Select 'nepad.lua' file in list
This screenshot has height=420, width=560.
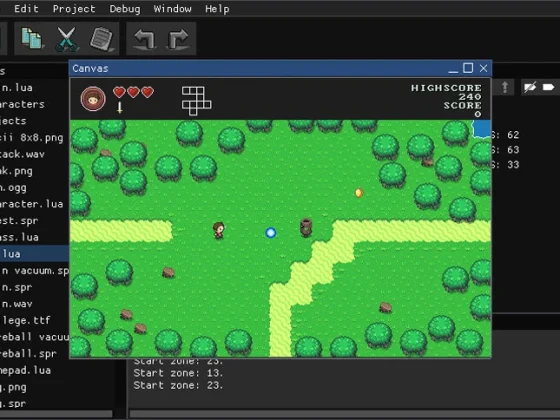tap(25, 370)
